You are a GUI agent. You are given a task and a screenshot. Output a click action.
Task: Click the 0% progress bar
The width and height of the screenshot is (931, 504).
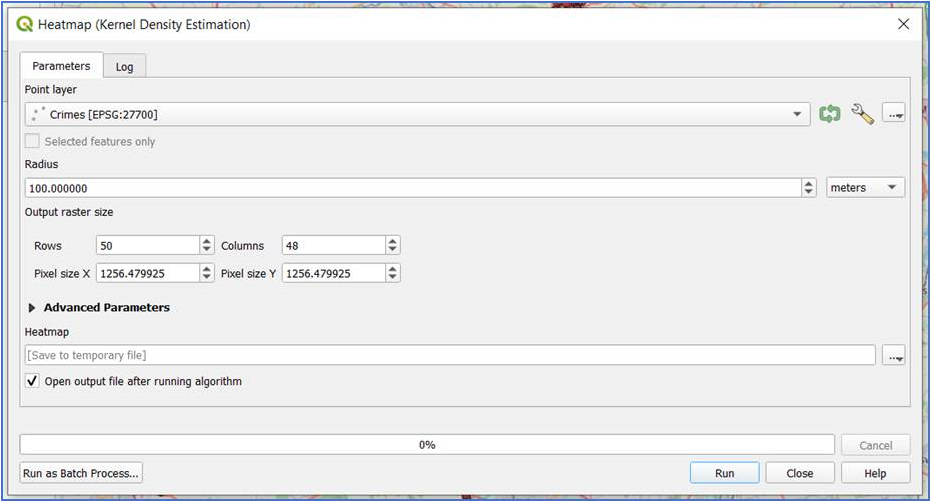click(x=427, y=445)
